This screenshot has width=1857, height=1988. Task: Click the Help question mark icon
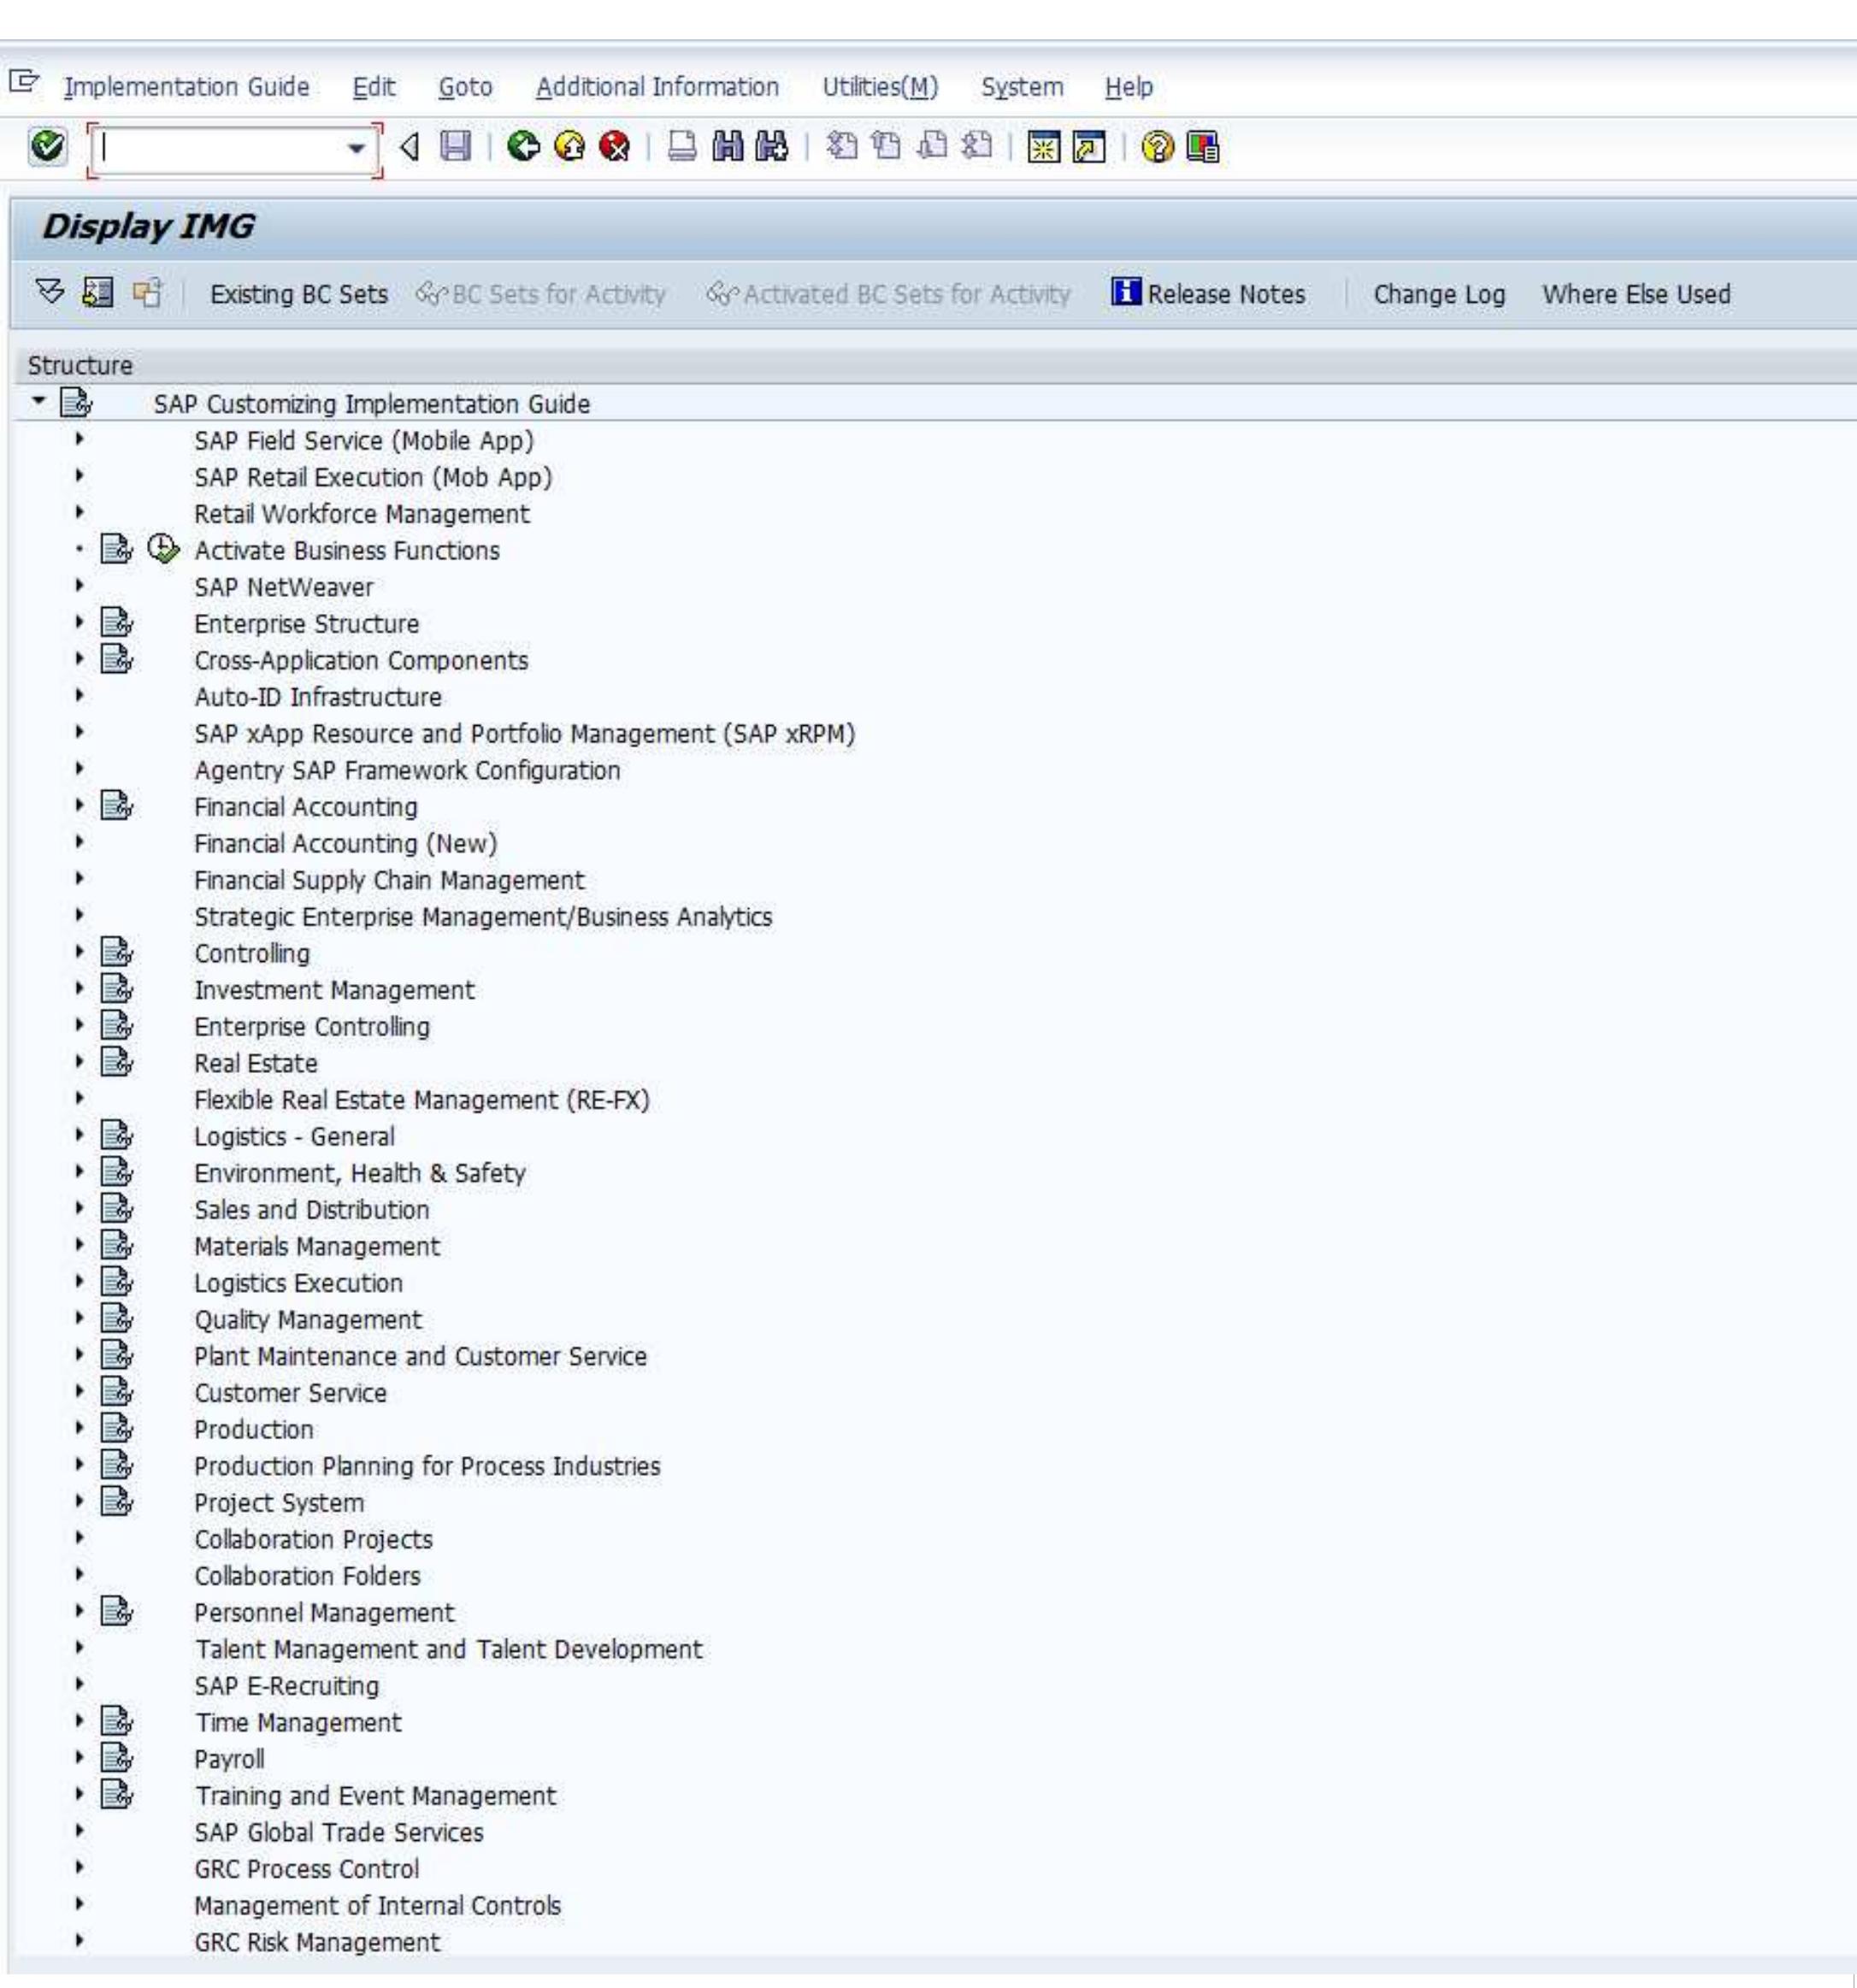click(x=1159, y=150)
